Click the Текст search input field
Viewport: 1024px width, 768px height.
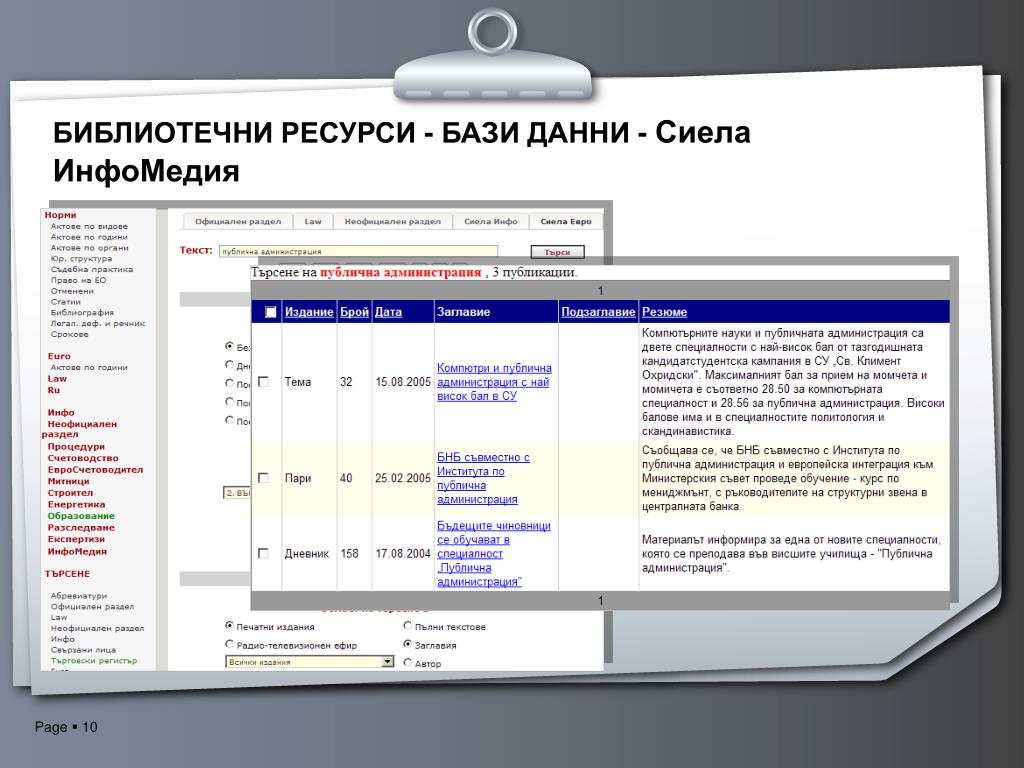[x=358, y=251]
